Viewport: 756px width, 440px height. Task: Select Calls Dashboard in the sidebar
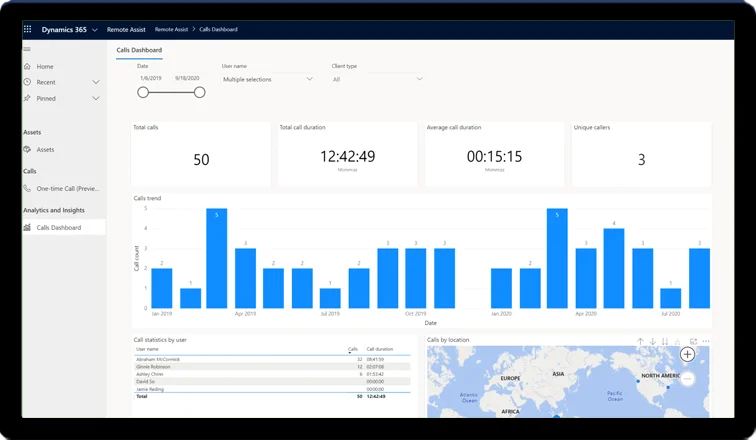[x=61, y=227]
